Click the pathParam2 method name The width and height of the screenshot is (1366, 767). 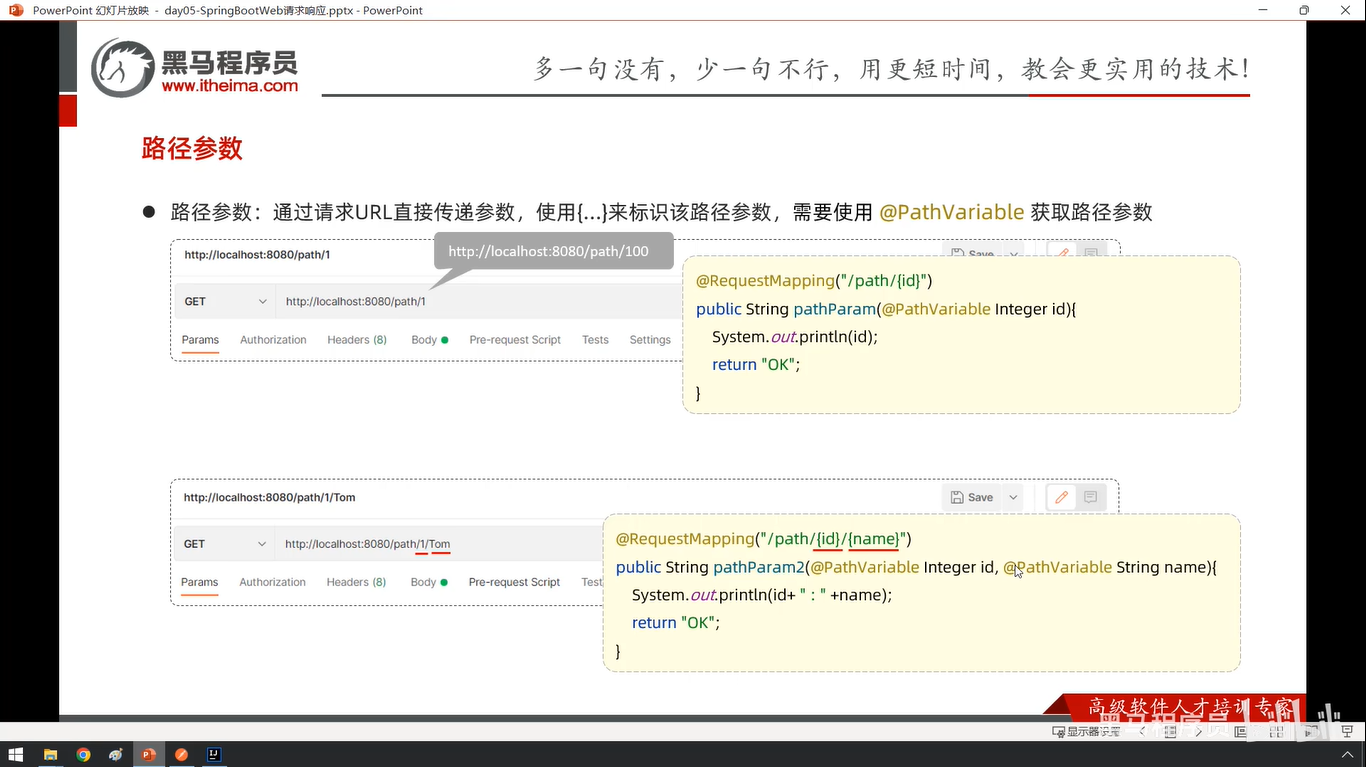[x=759, y=567]
